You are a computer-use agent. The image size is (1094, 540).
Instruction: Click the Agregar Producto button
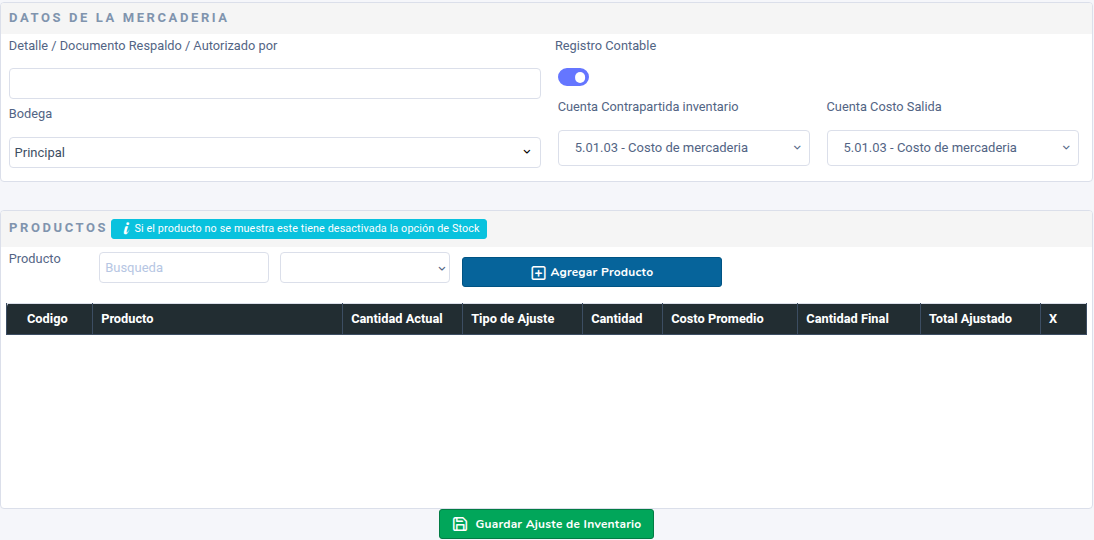coord(592,272)
